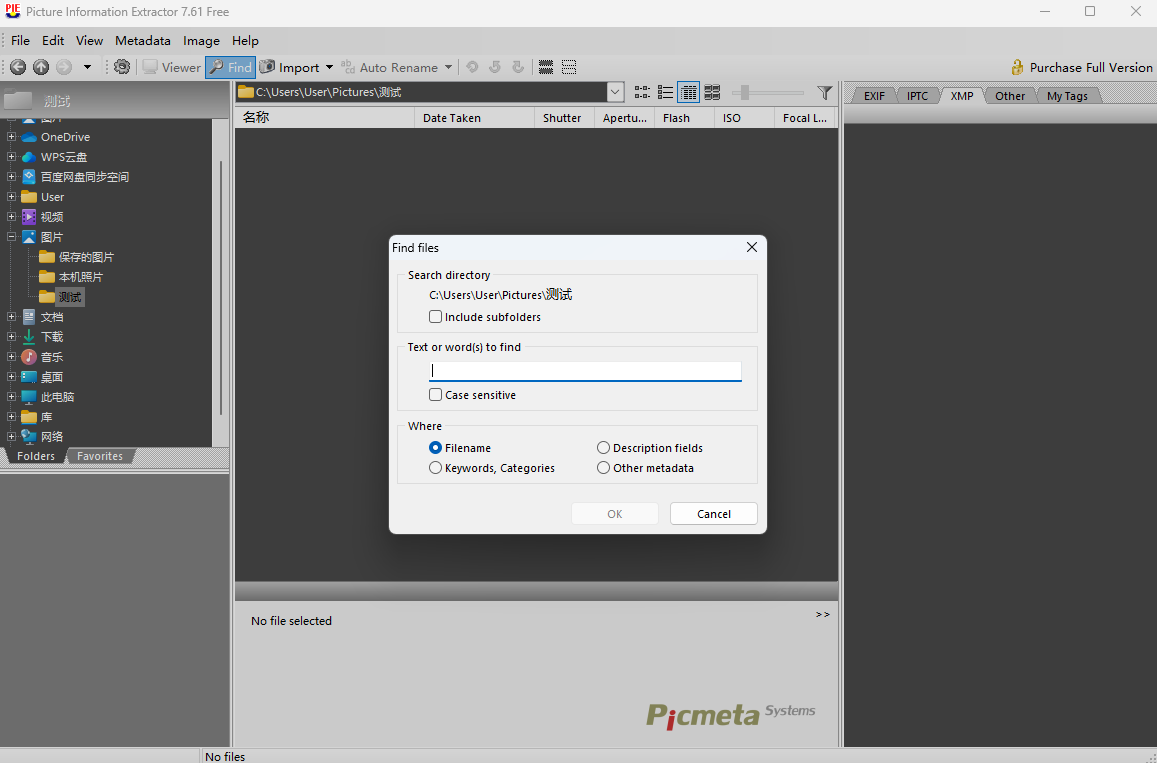Click the OK button in Find files
The width and height of the screenshot is (1157, 763).
tap(615, 514)
